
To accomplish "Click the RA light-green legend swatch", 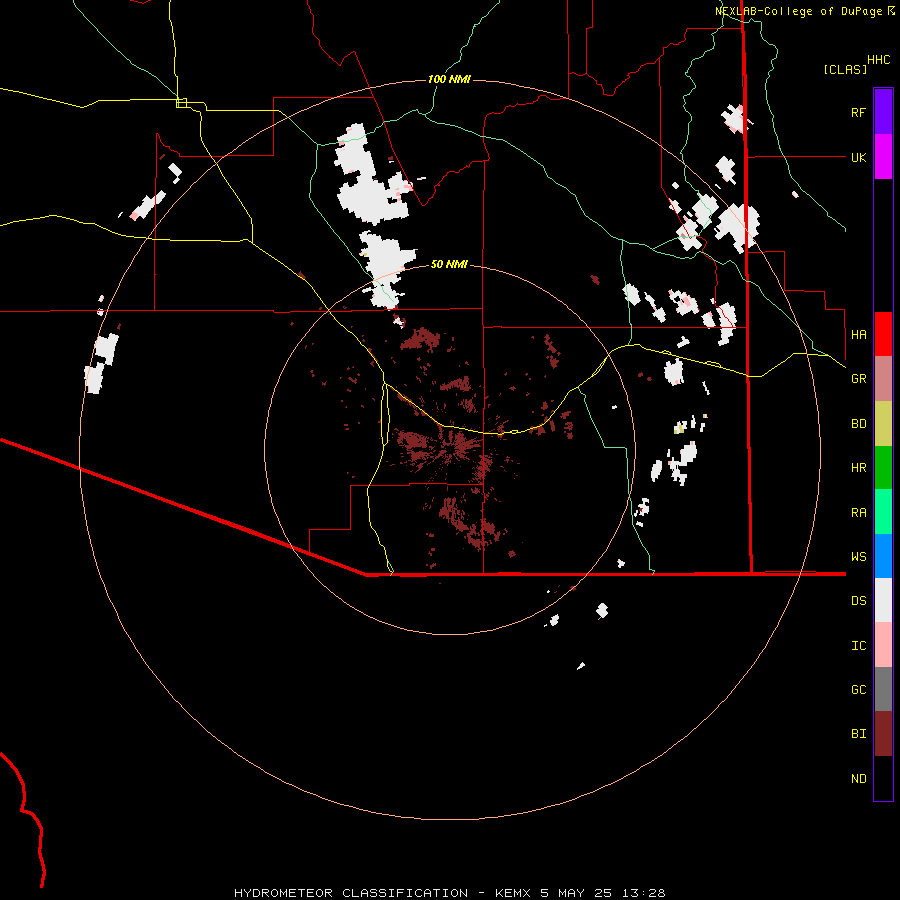I will [883, 512].
